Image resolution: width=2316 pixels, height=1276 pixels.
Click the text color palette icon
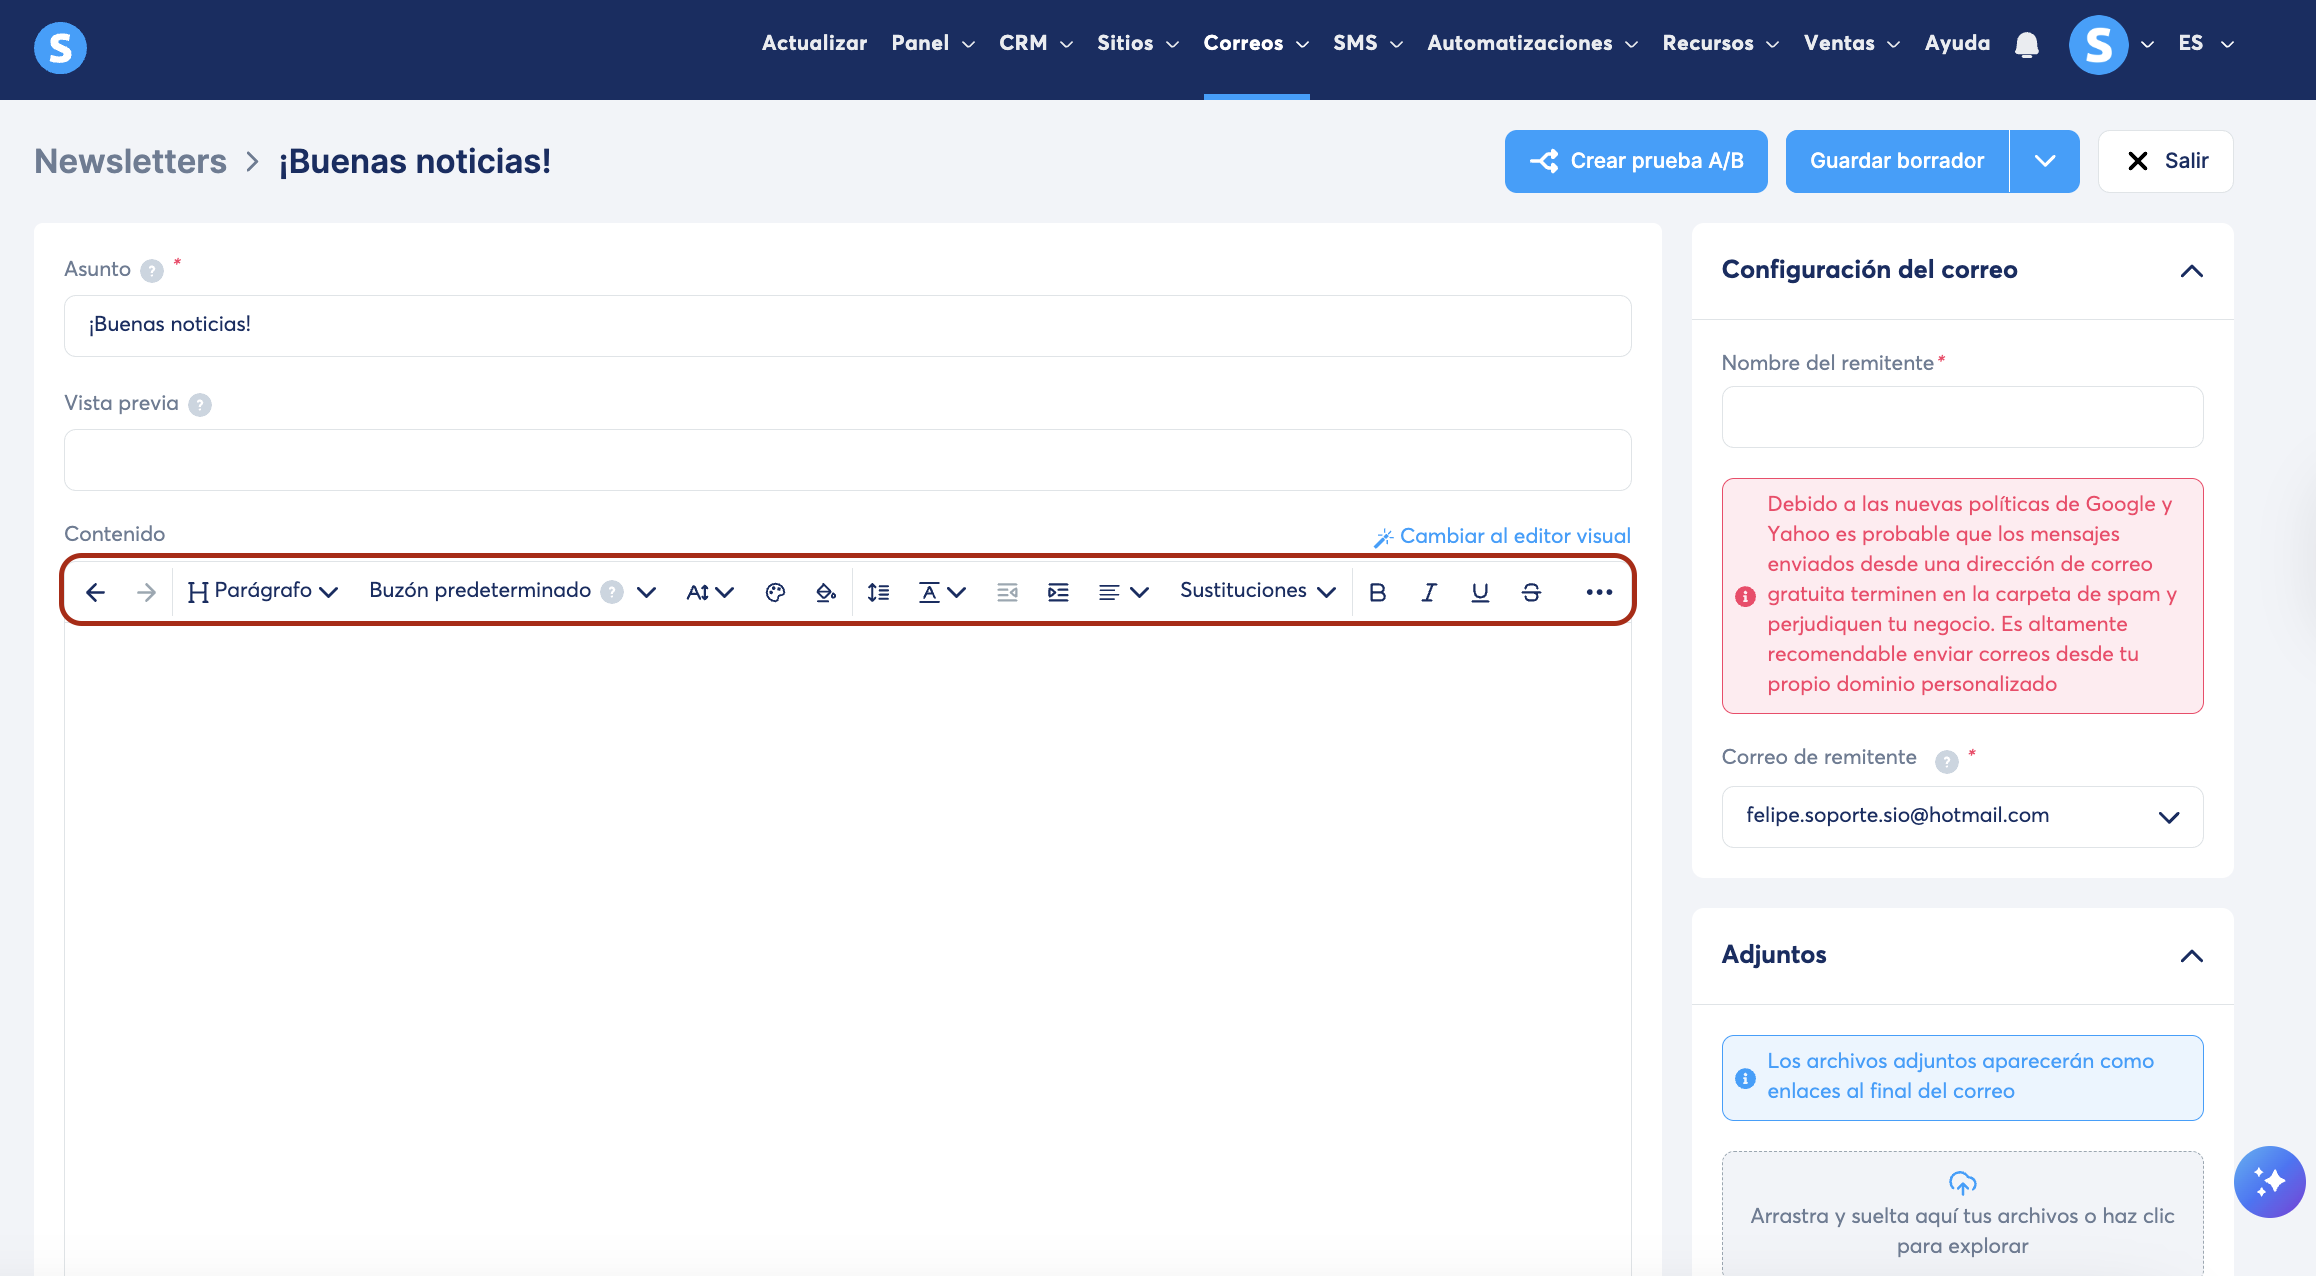pos(775,592)
